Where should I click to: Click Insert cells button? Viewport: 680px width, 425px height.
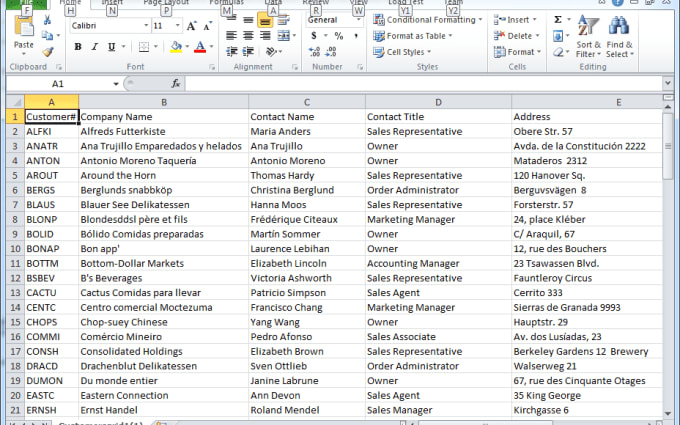515,20
